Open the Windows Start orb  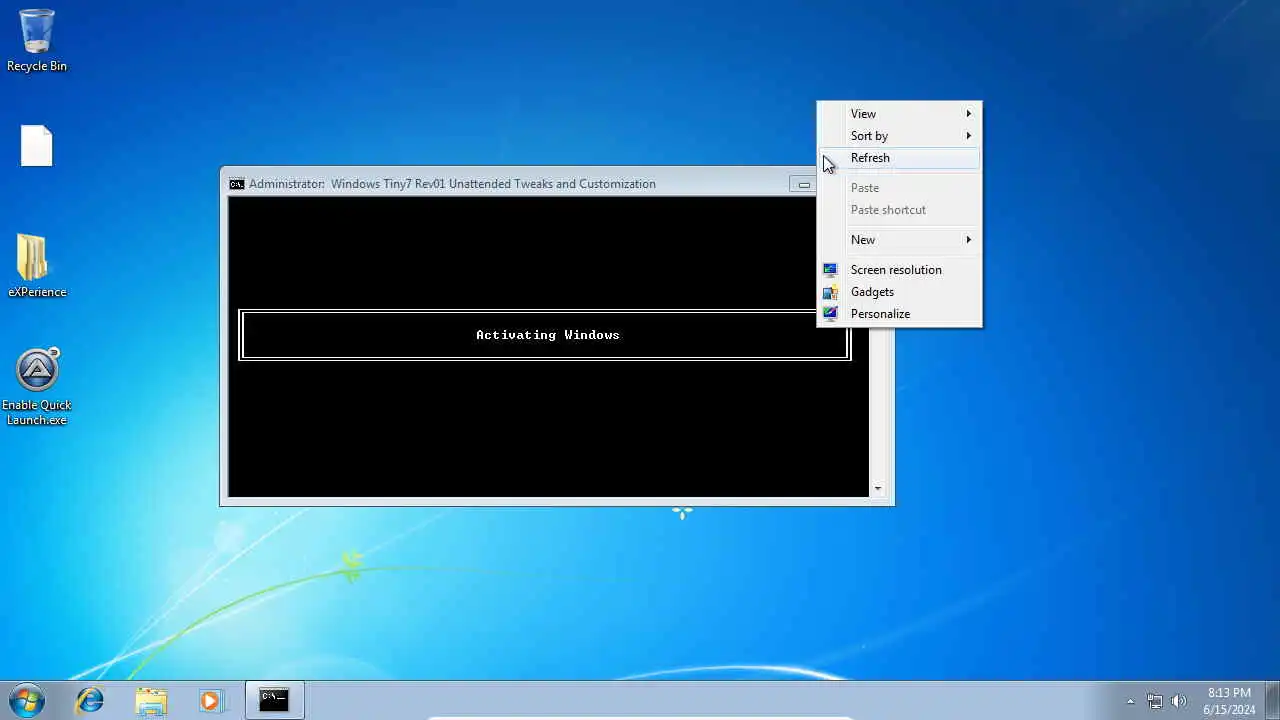[28, 700]
